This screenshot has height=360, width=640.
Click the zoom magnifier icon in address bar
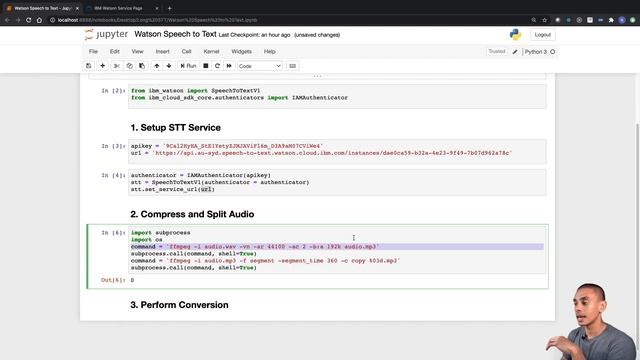tap(533, 20)
